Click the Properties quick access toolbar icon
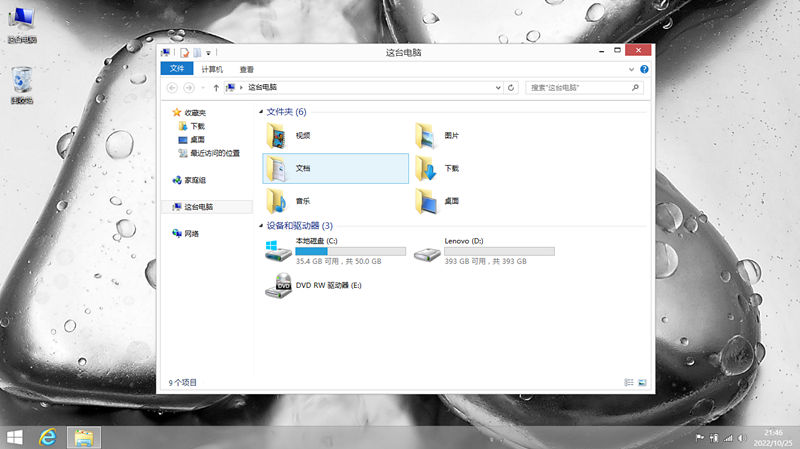Image resolution: width=800 pixels, height=449 pixels. (x=184, y=53)
